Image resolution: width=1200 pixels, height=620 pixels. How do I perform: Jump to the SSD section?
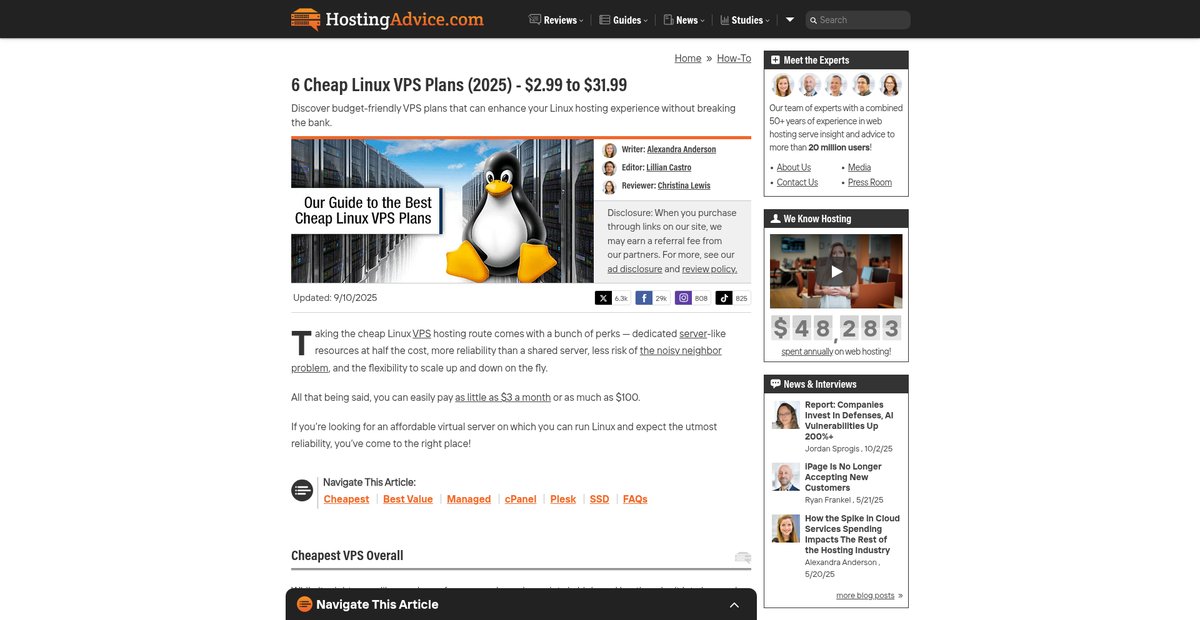[x=599, y=499]
